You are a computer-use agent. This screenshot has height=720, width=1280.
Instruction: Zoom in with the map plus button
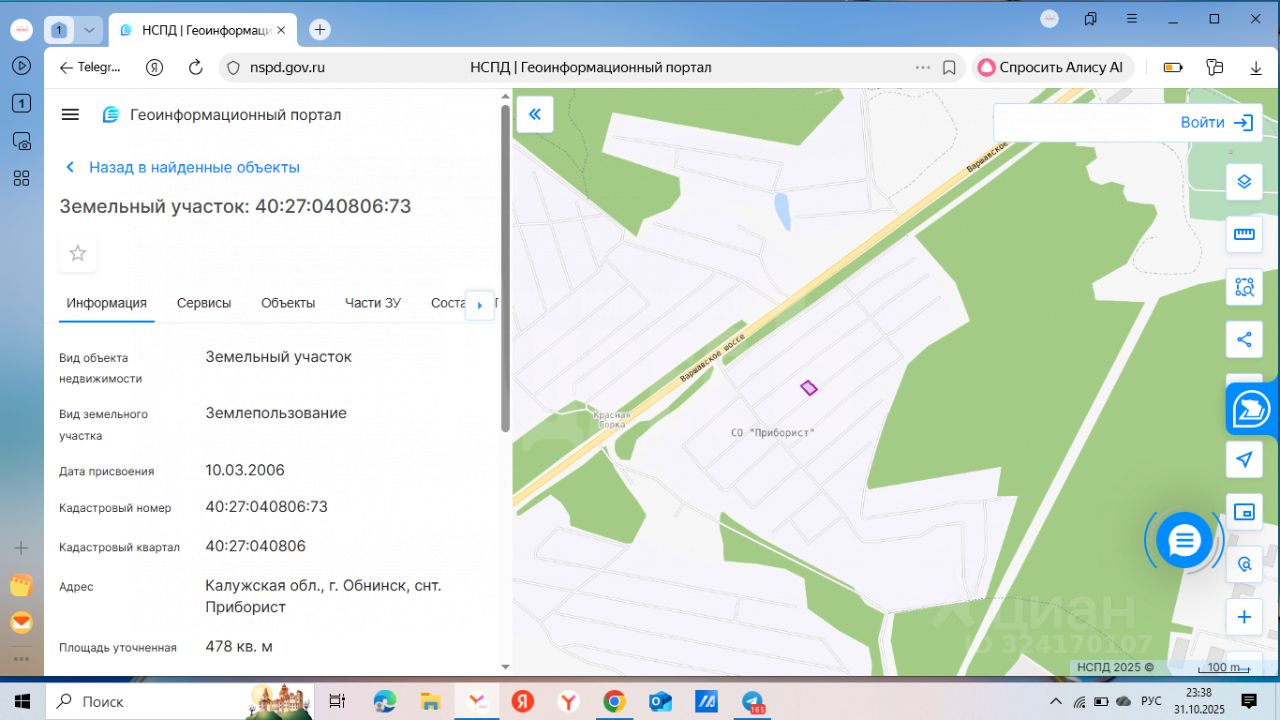pos(1244,617)
